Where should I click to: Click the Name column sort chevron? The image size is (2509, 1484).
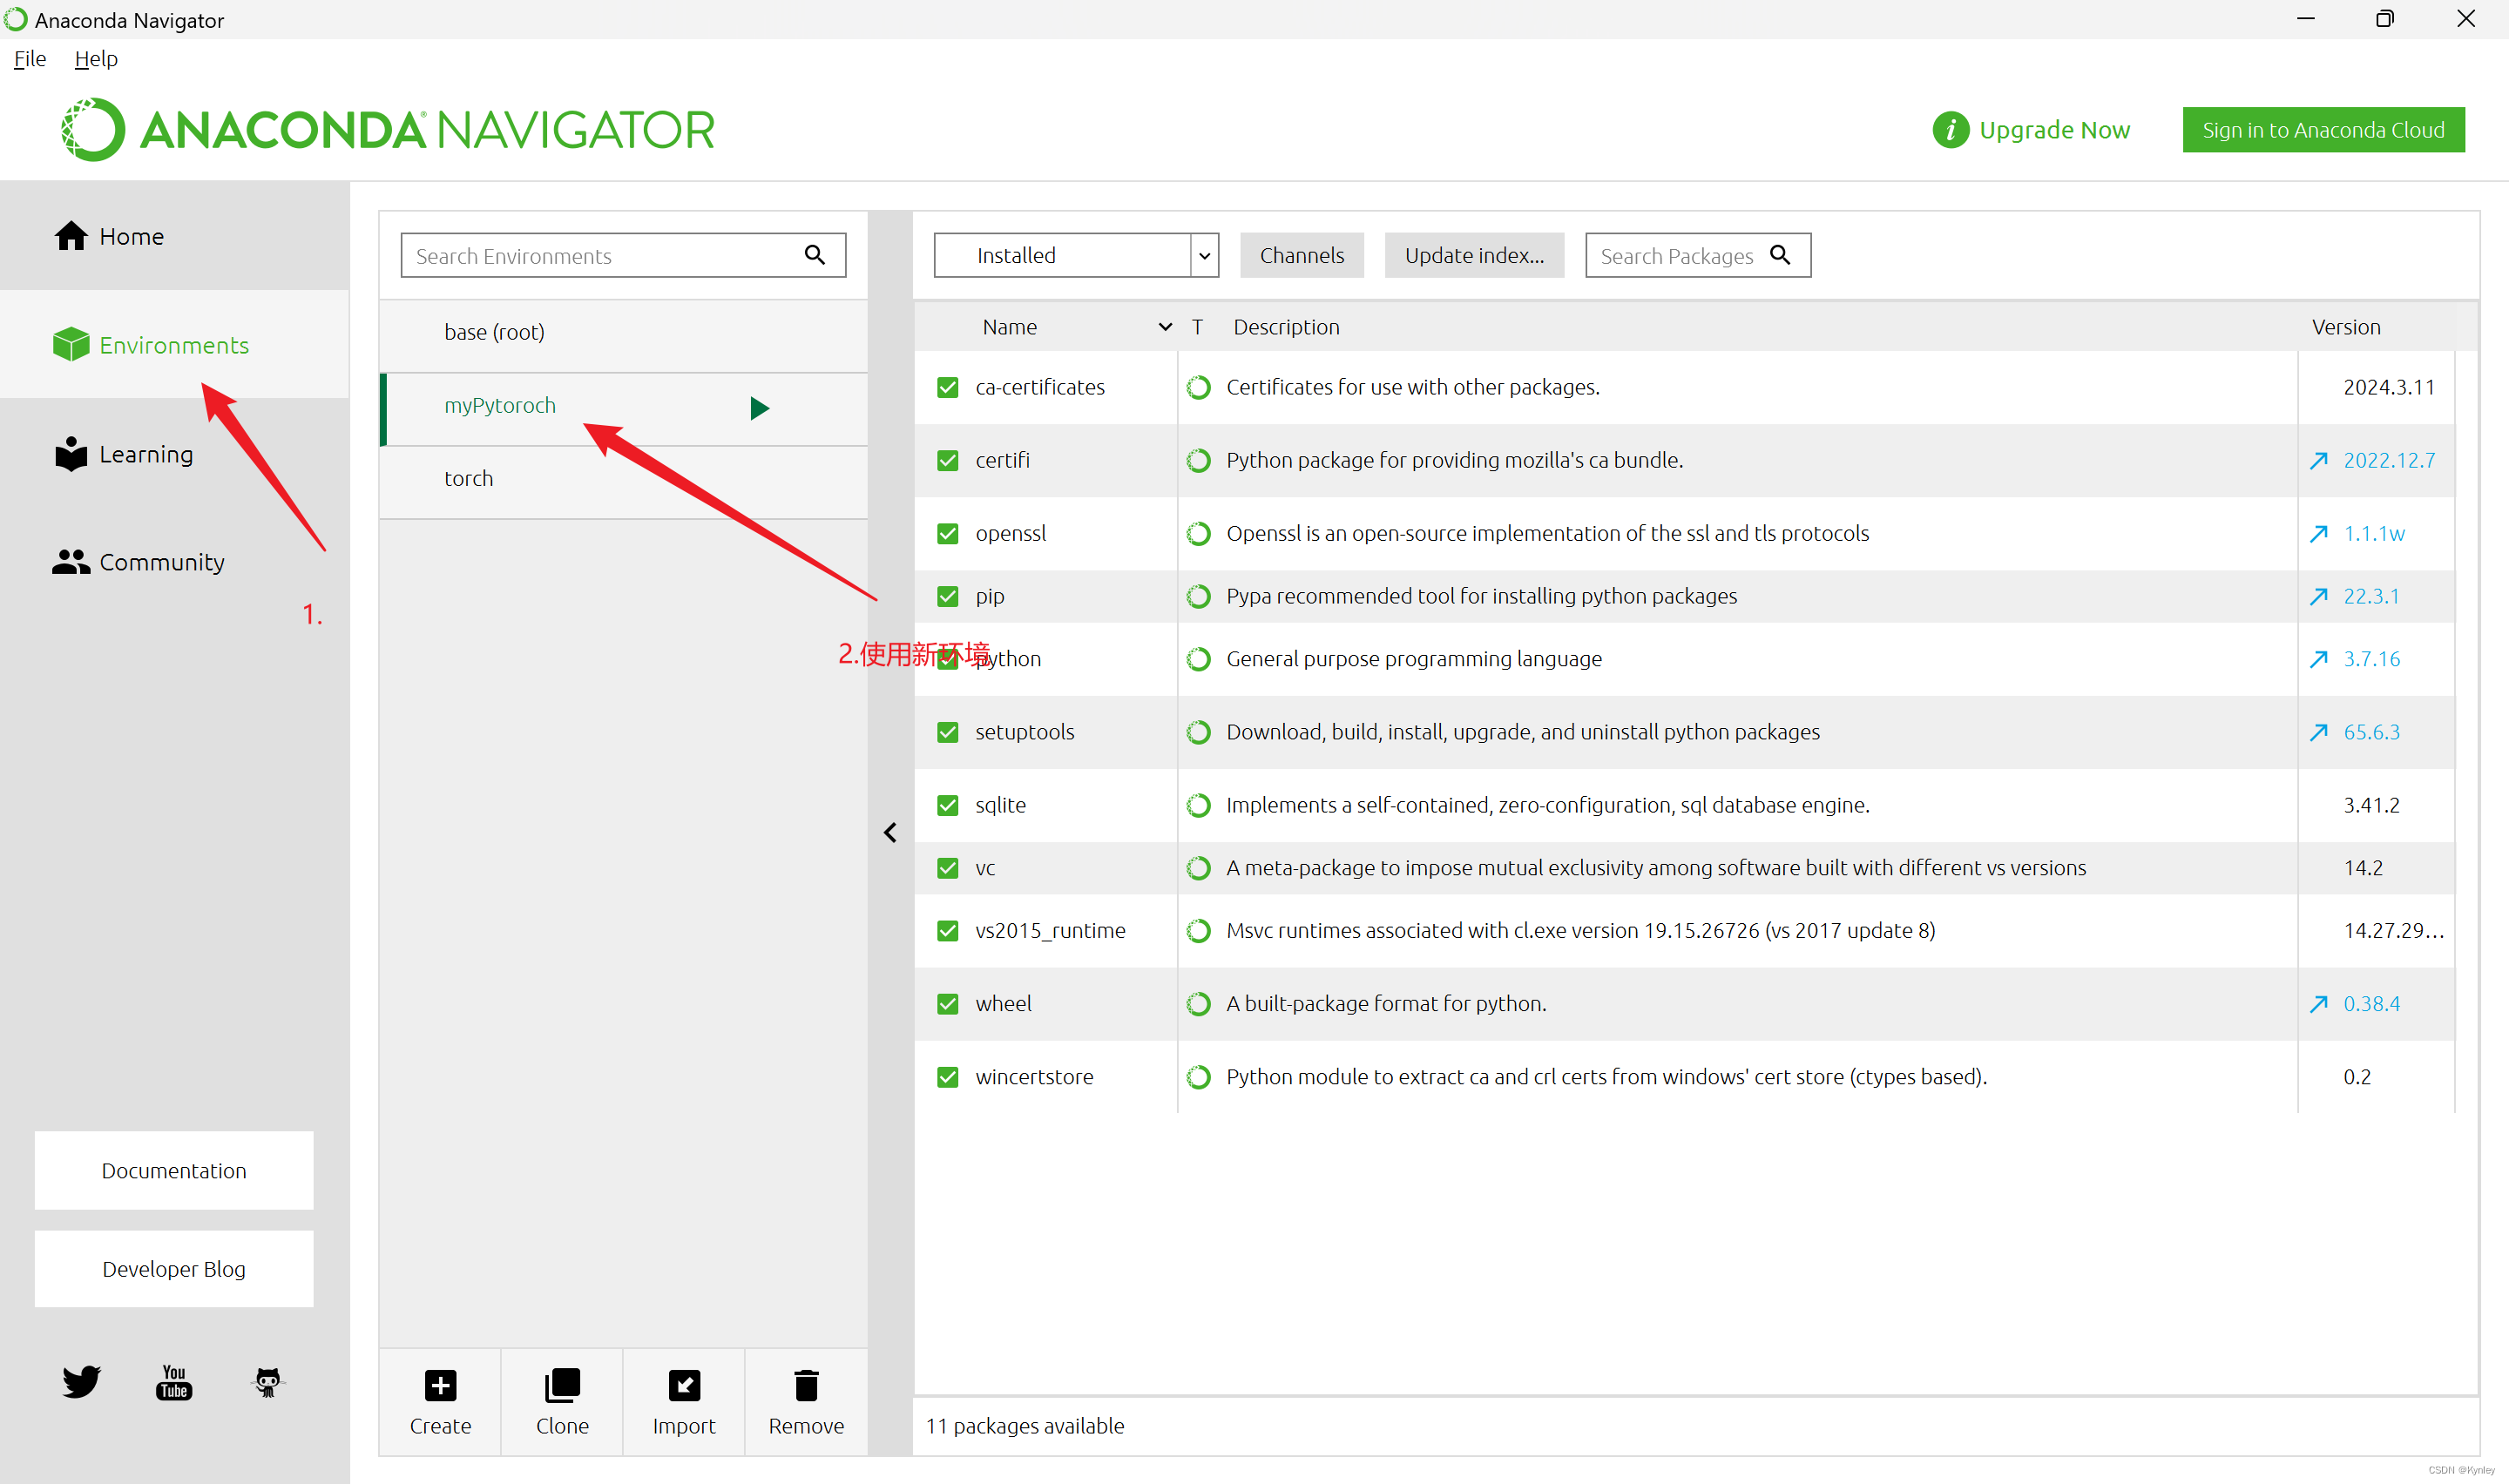pyautogui.click(x=1164, y=327)
